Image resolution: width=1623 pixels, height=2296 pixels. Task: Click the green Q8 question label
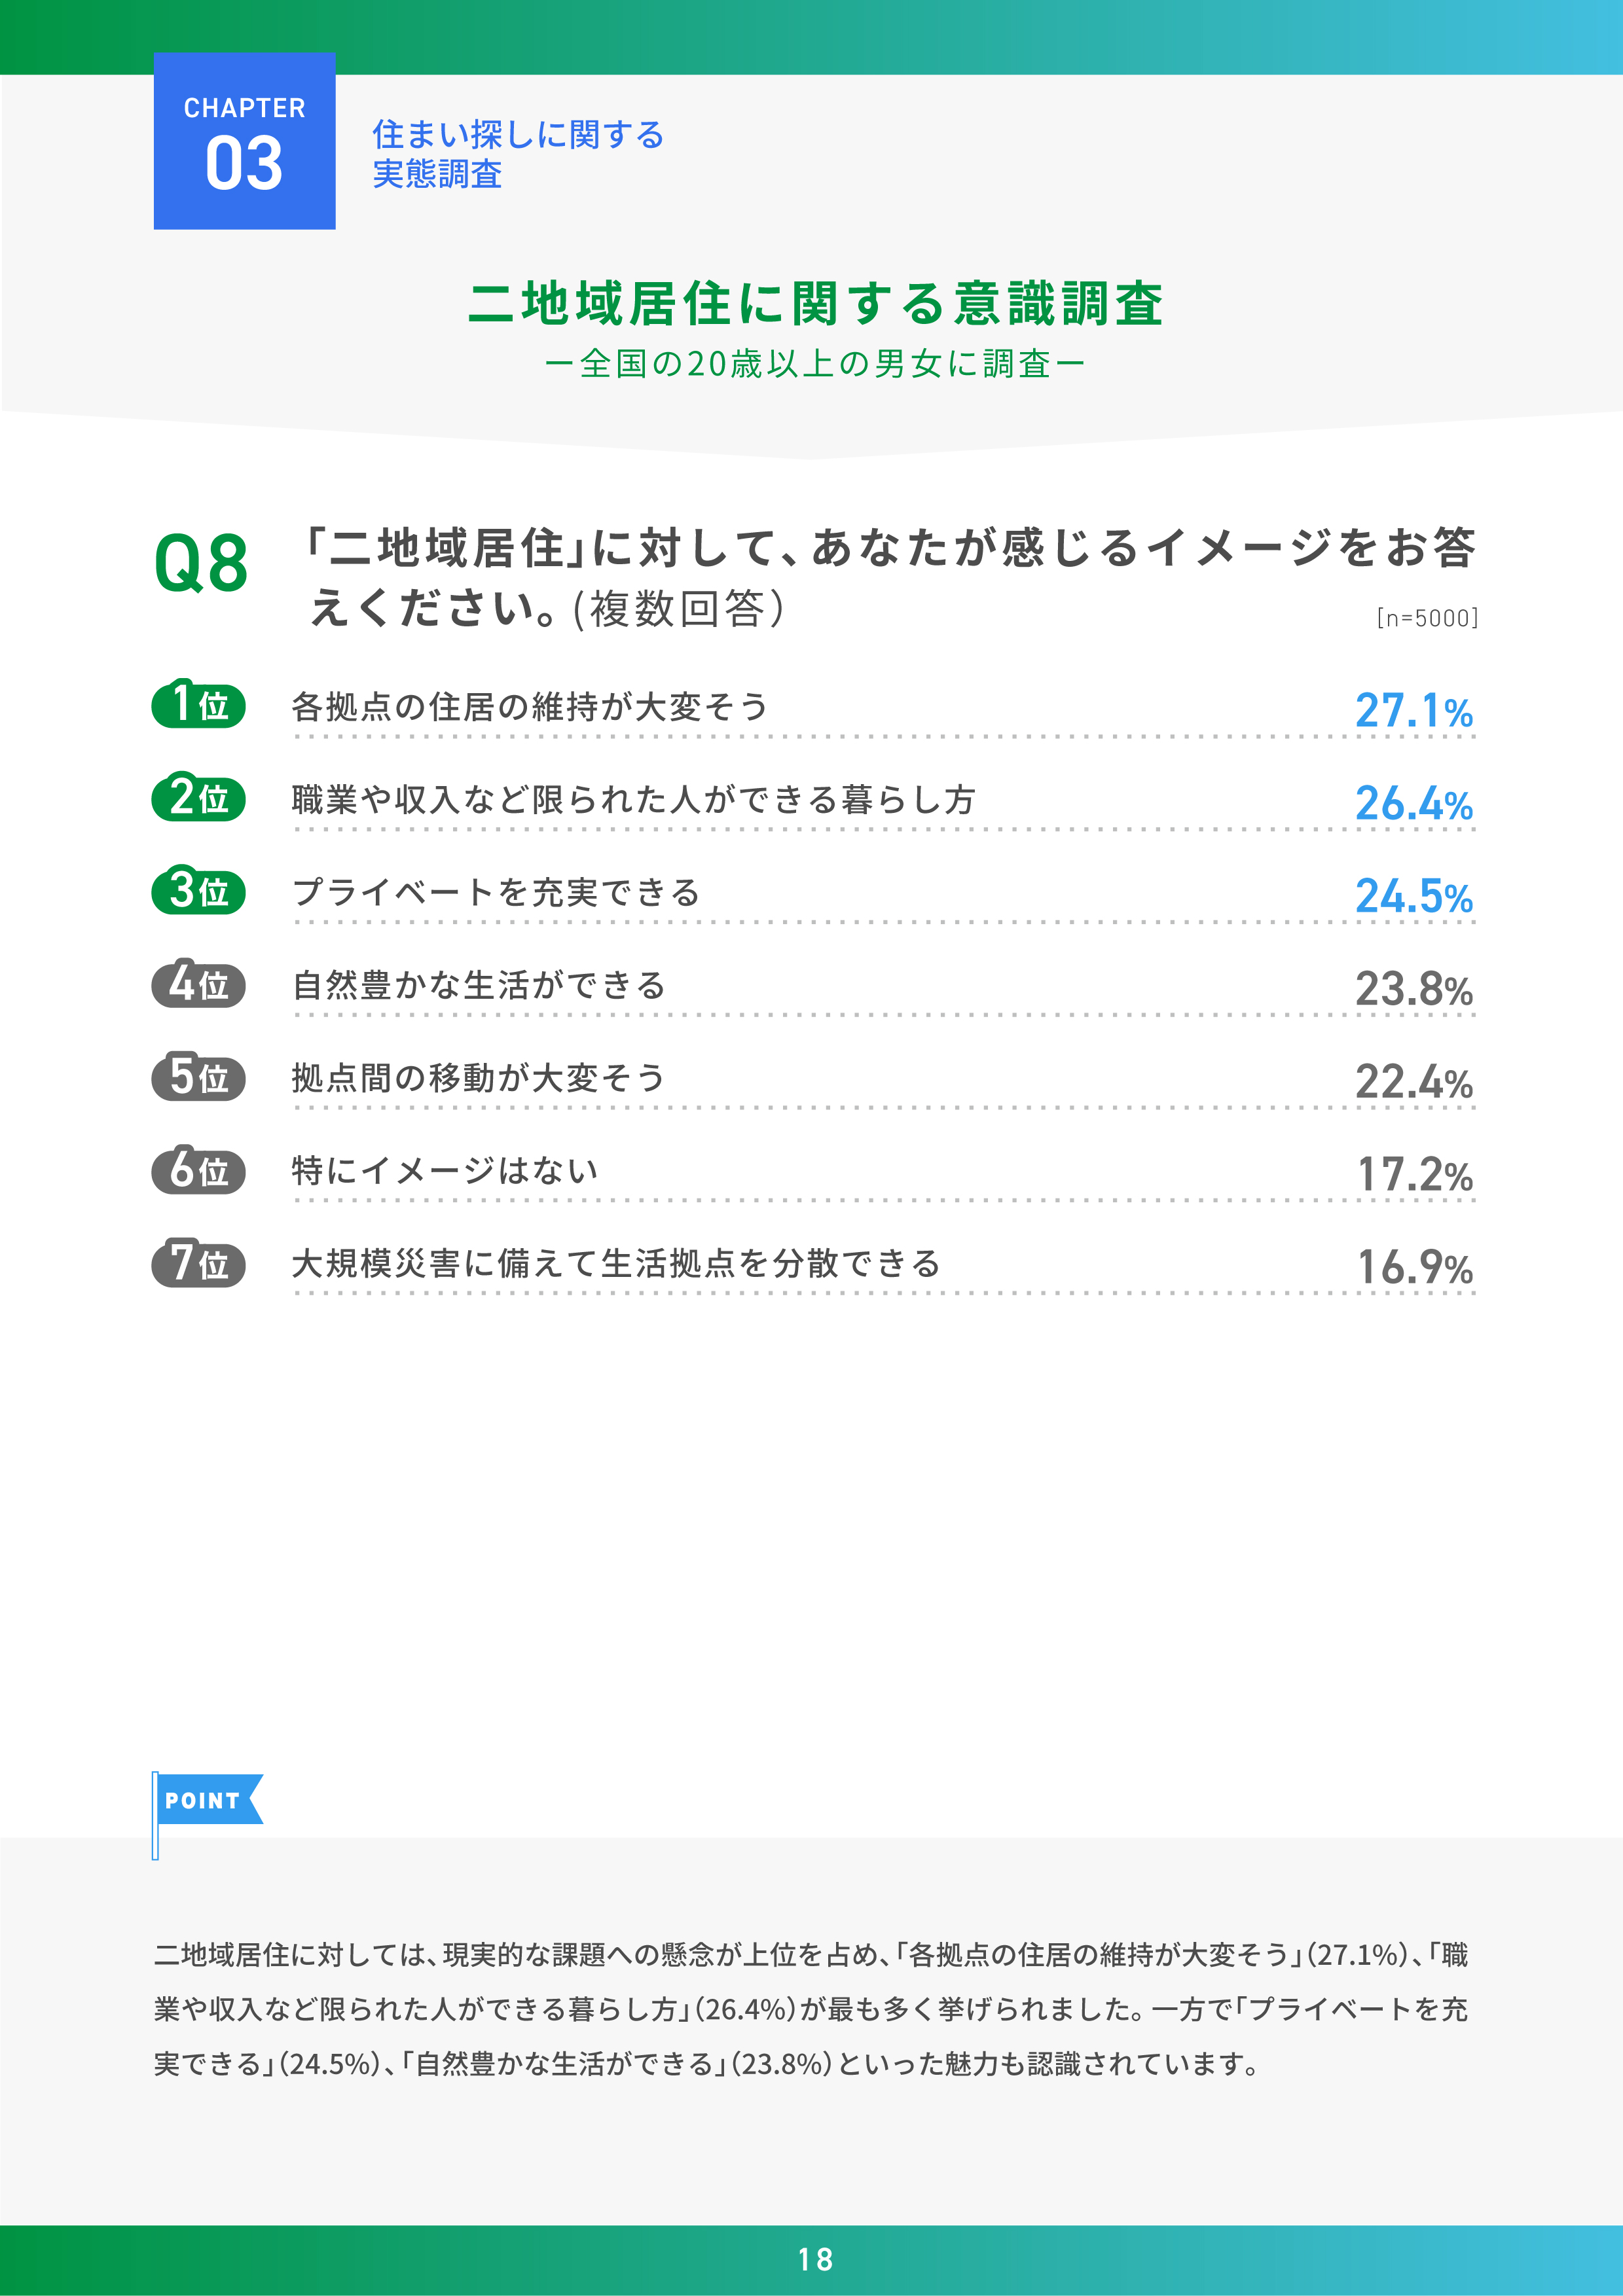pos(201,564)
